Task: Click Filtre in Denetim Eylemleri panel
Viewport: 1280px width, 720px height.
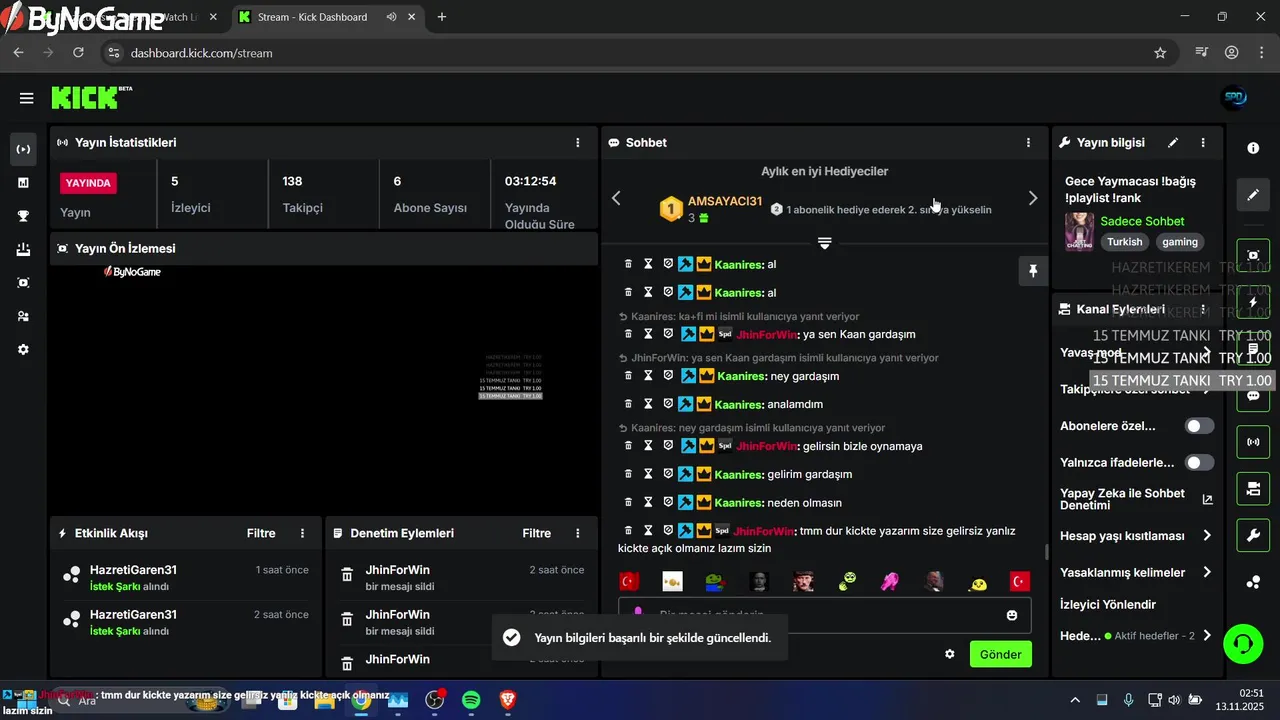Action: [x=536, y=534]
